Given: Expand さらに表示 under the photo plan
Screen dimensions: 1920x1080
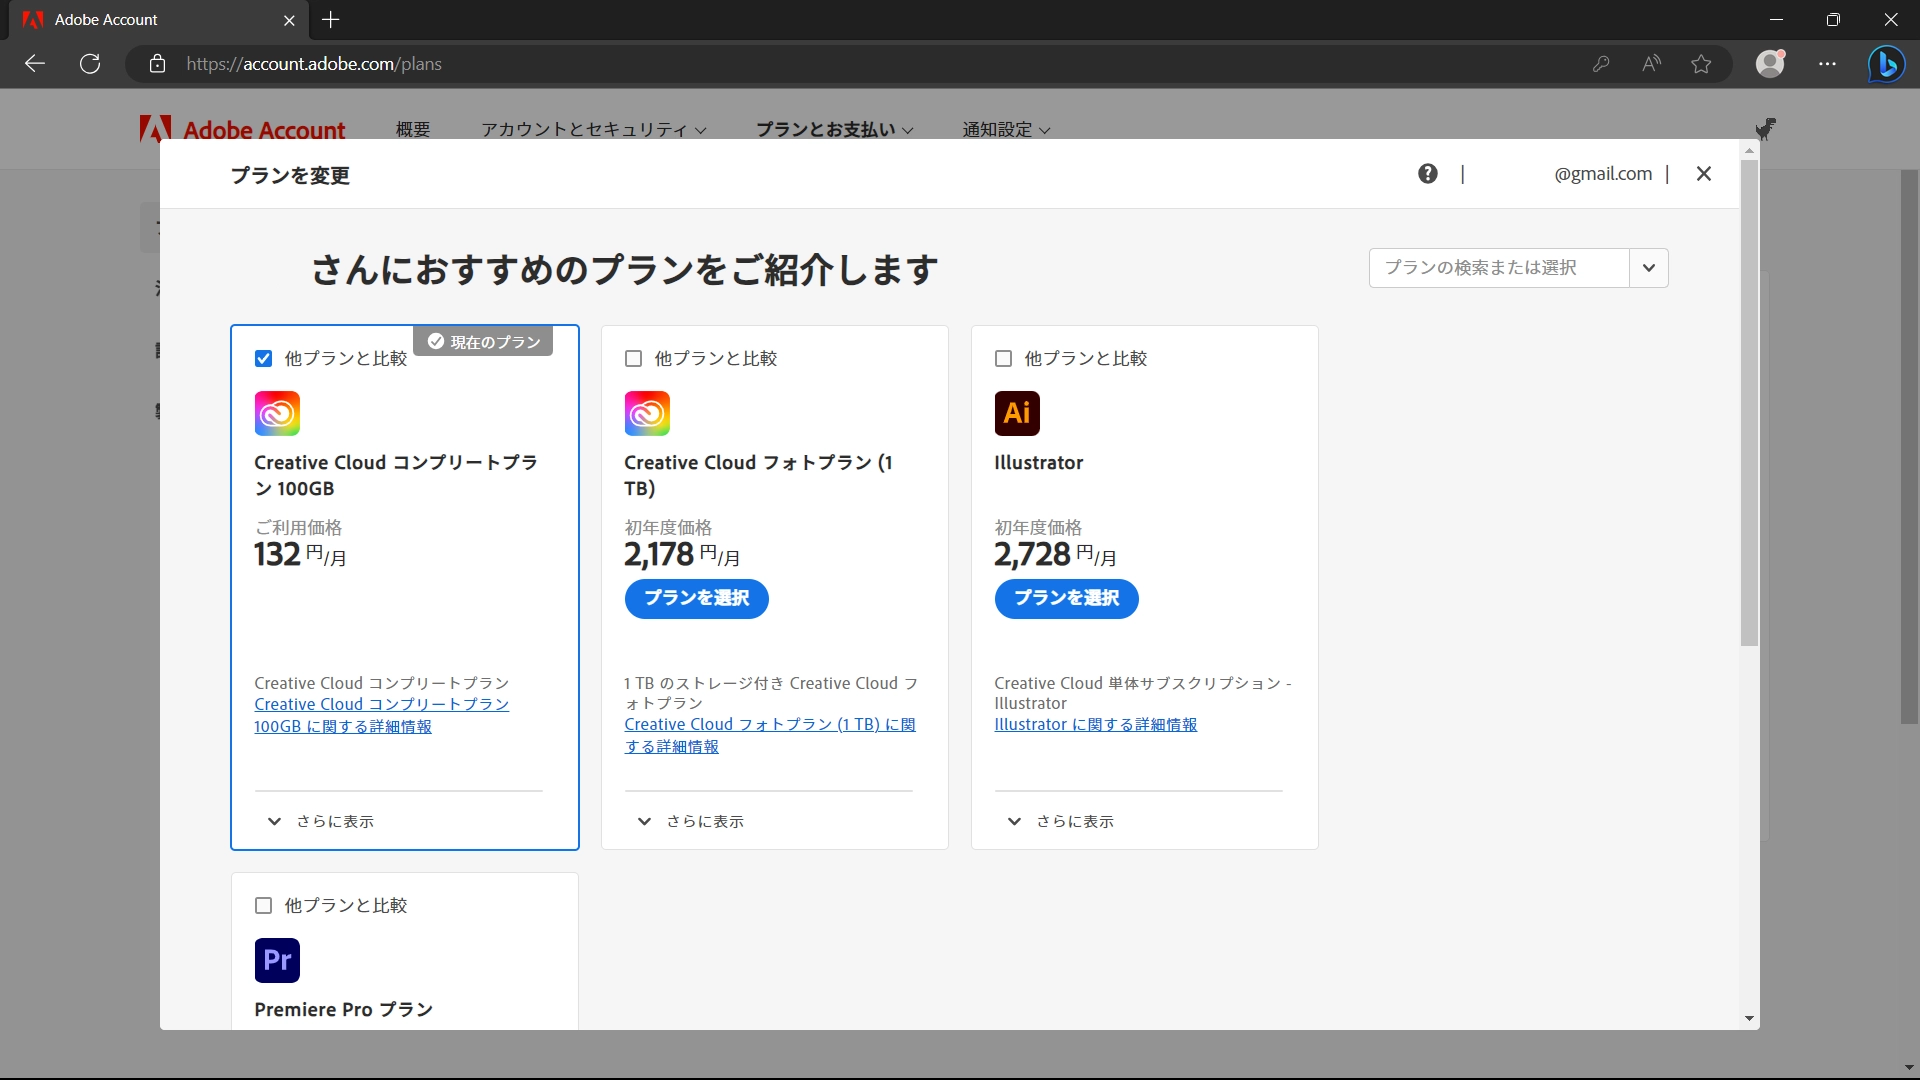Looking at the screenshot, I should click(690, 821).
